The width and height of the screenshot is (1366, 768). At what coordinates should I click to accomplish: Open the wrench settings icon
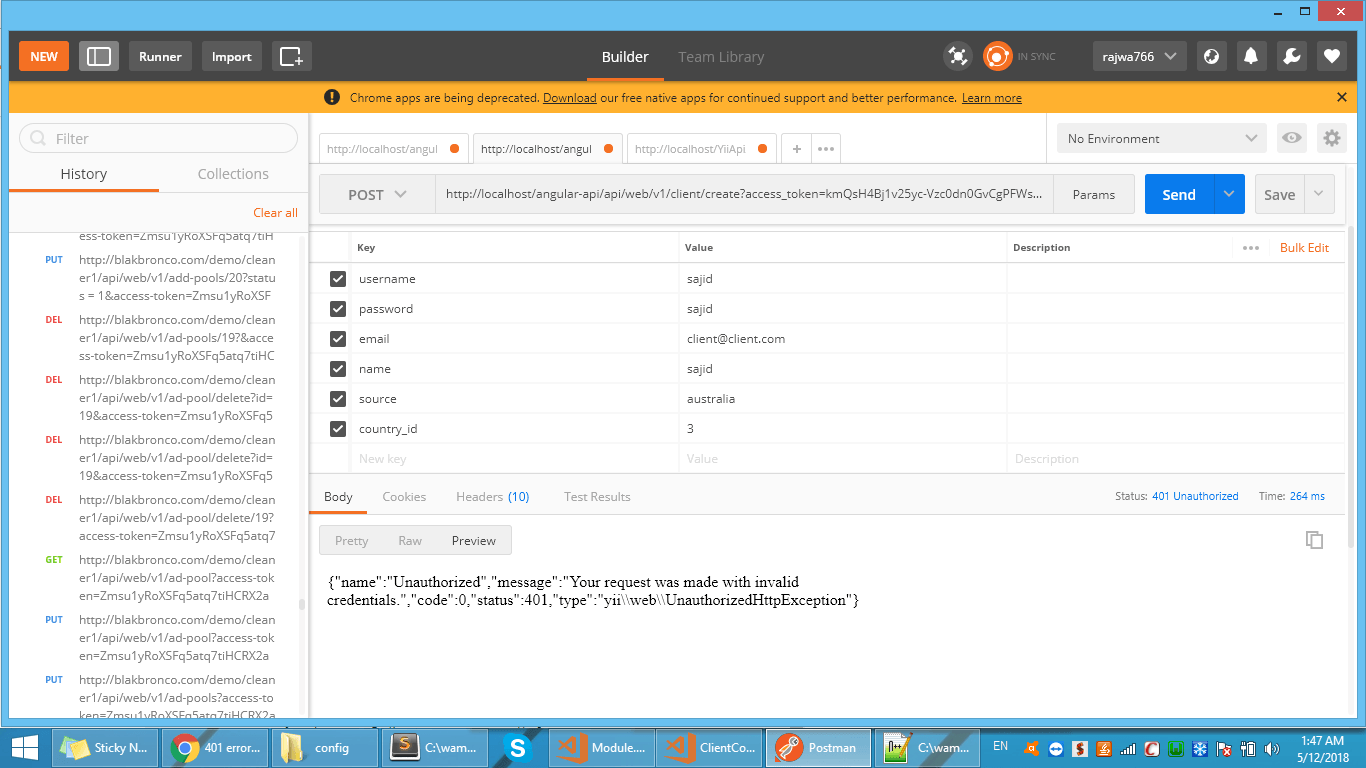1291,57
